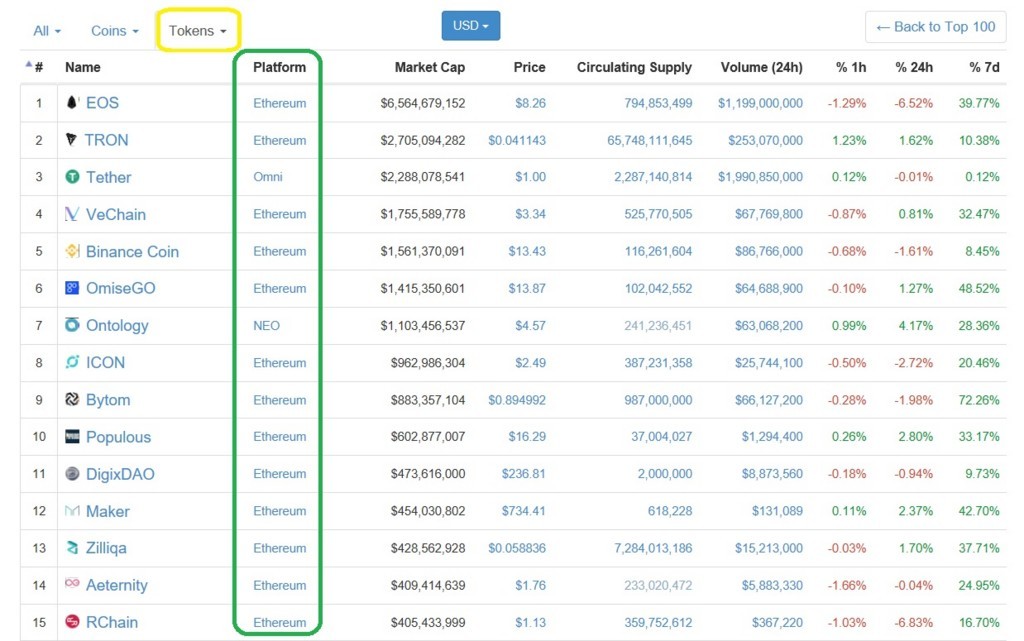The image size is (1024, 641).
Task: Click the Binance Coin logo icon
Action: [x=72, y=251]
